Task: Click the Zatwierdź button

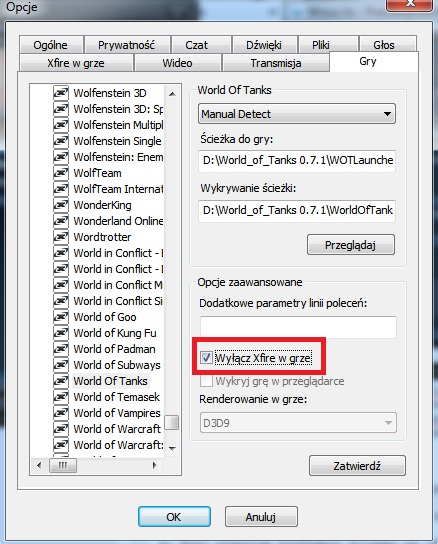Action: point(357,466)
